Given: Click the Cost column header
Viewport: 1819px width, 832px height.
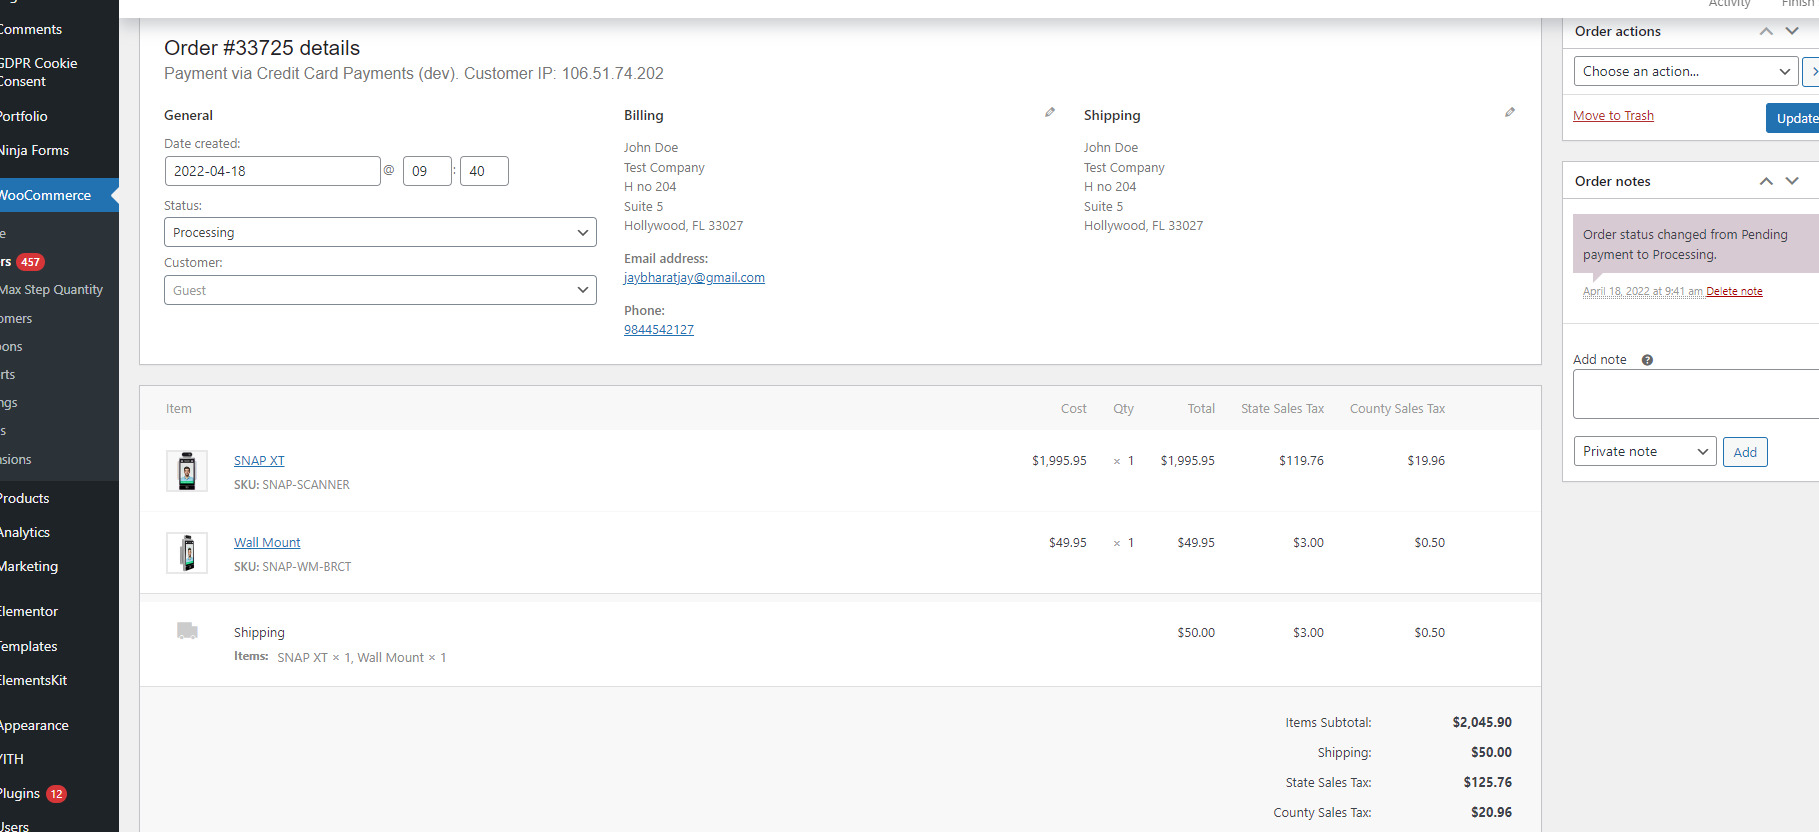Looking at the screenshot, I should [x=1074, y=409].
